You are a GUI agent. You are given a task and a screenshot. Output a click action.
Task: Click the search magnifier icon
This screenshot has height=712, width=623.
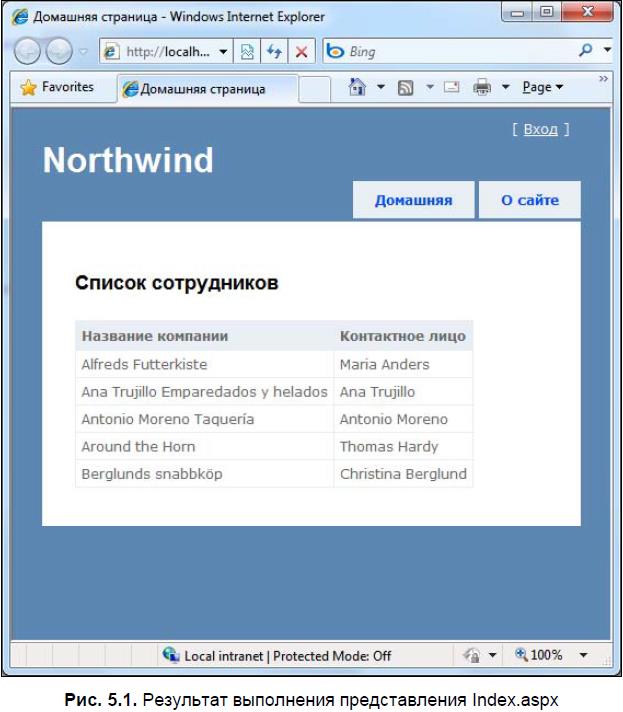click(x=586, y=50)
